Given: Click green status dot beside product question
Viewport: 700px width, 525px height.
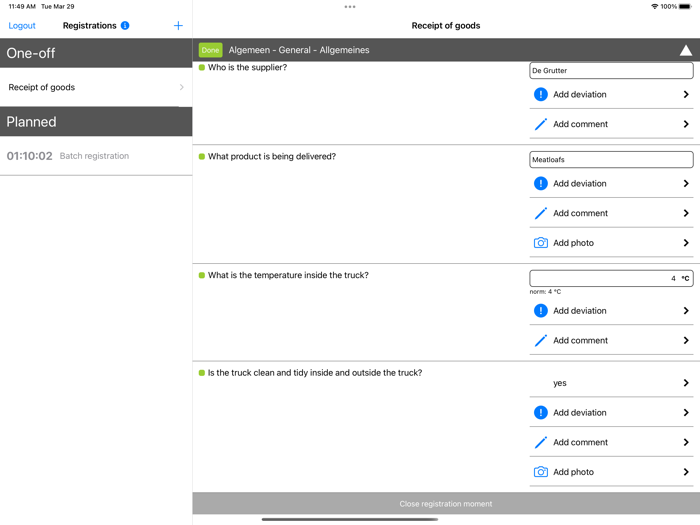Looking at the screenshot, I should pos(202,156).
